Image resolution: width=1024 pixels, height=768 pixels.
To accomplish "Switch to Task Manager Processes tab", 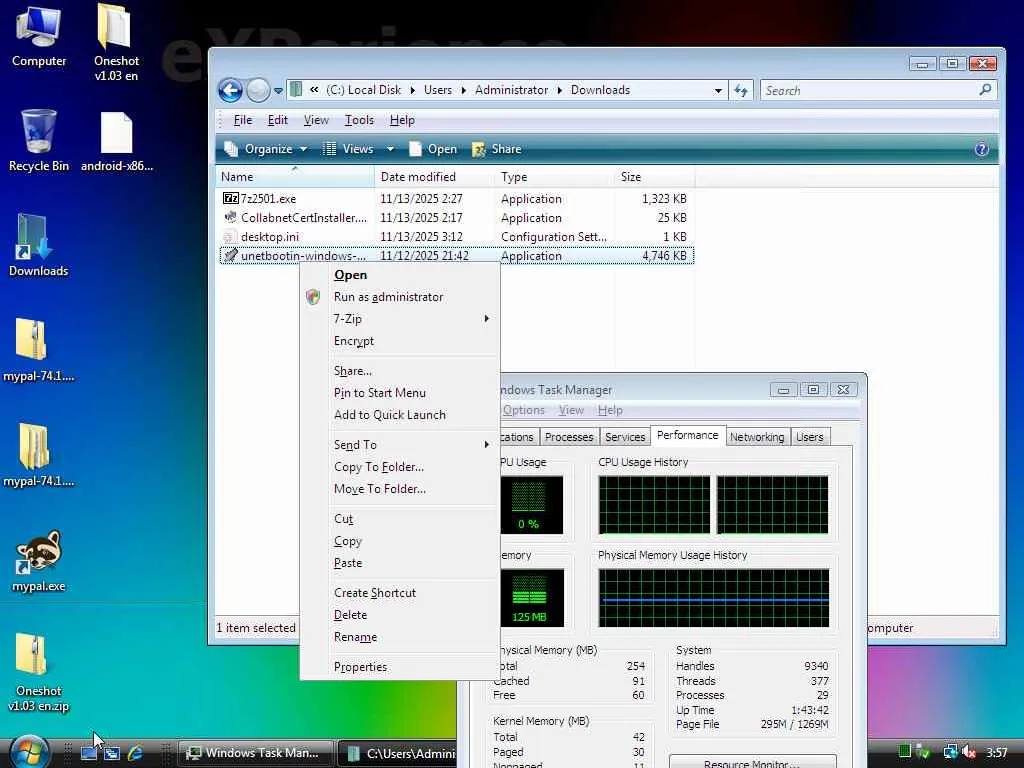I will [x=569, y=437].
